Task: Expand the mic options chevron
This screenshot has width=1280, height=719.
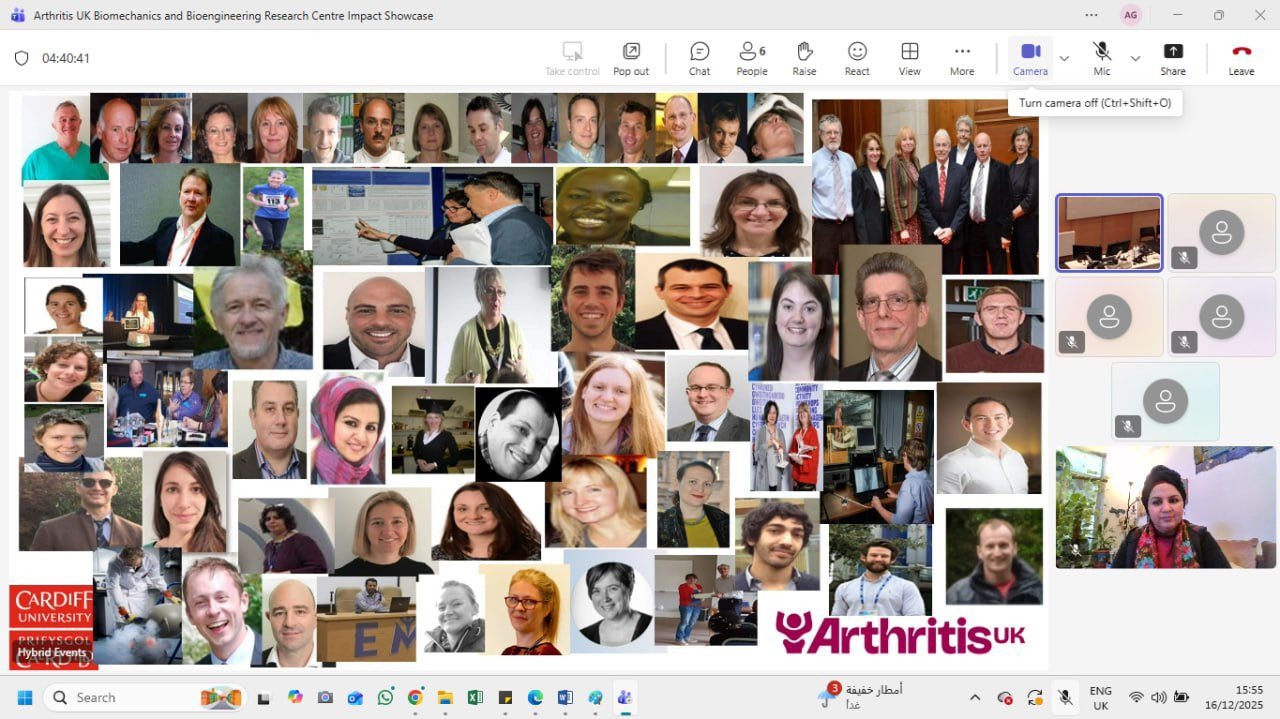Action: click(x=1135, y=58)
